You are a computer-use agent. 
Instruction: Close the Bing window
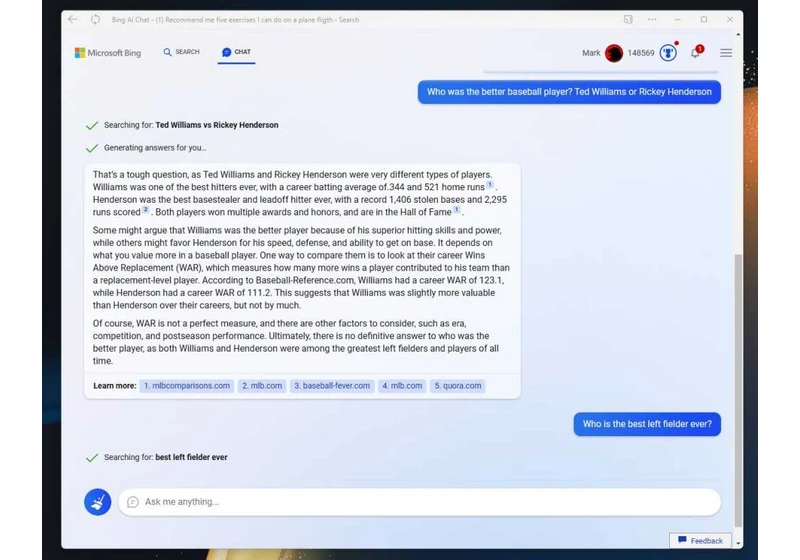[x=730, y=19]
